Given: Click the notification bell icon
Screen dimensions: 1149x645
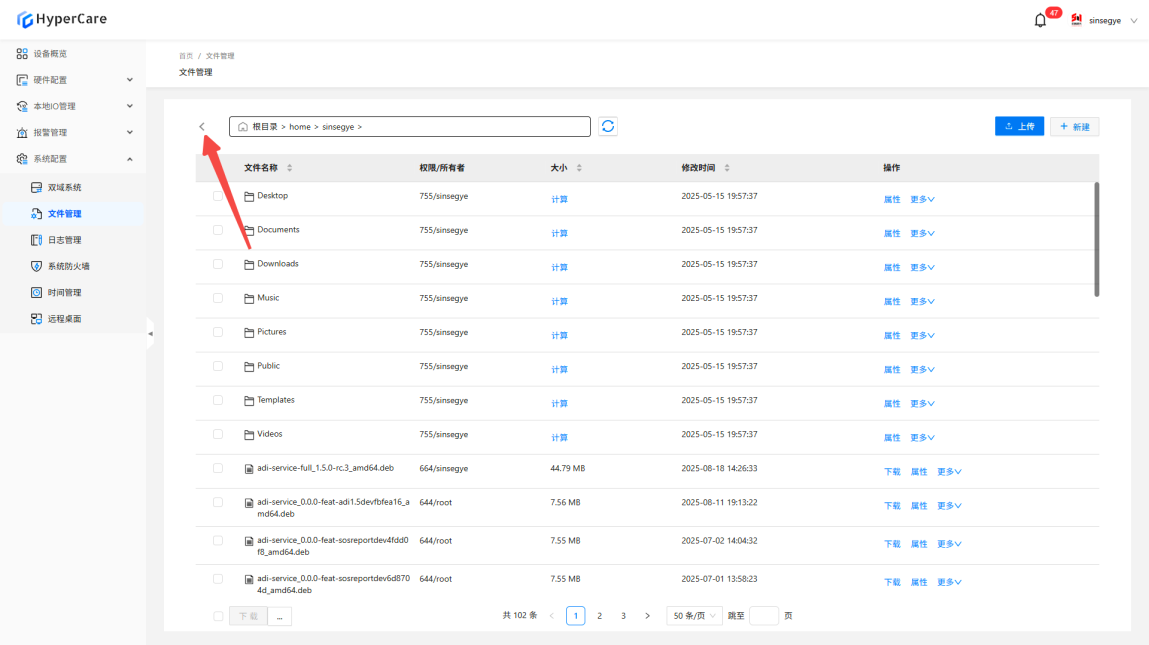Looking at the screenshot, I should pos(1040,20).
